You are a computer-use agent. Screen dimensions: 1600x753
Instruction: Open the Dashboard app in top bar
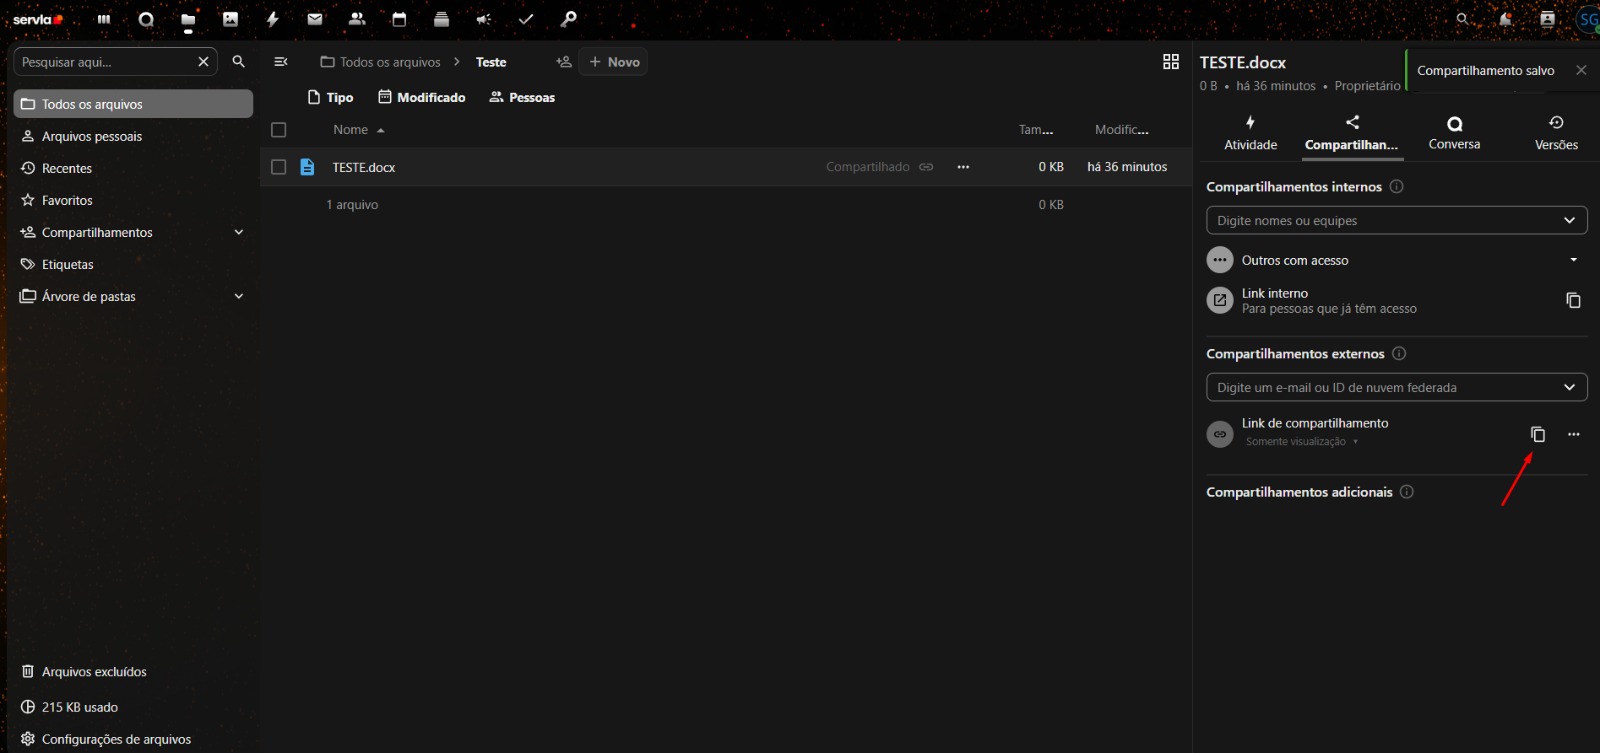pos(104,19)
